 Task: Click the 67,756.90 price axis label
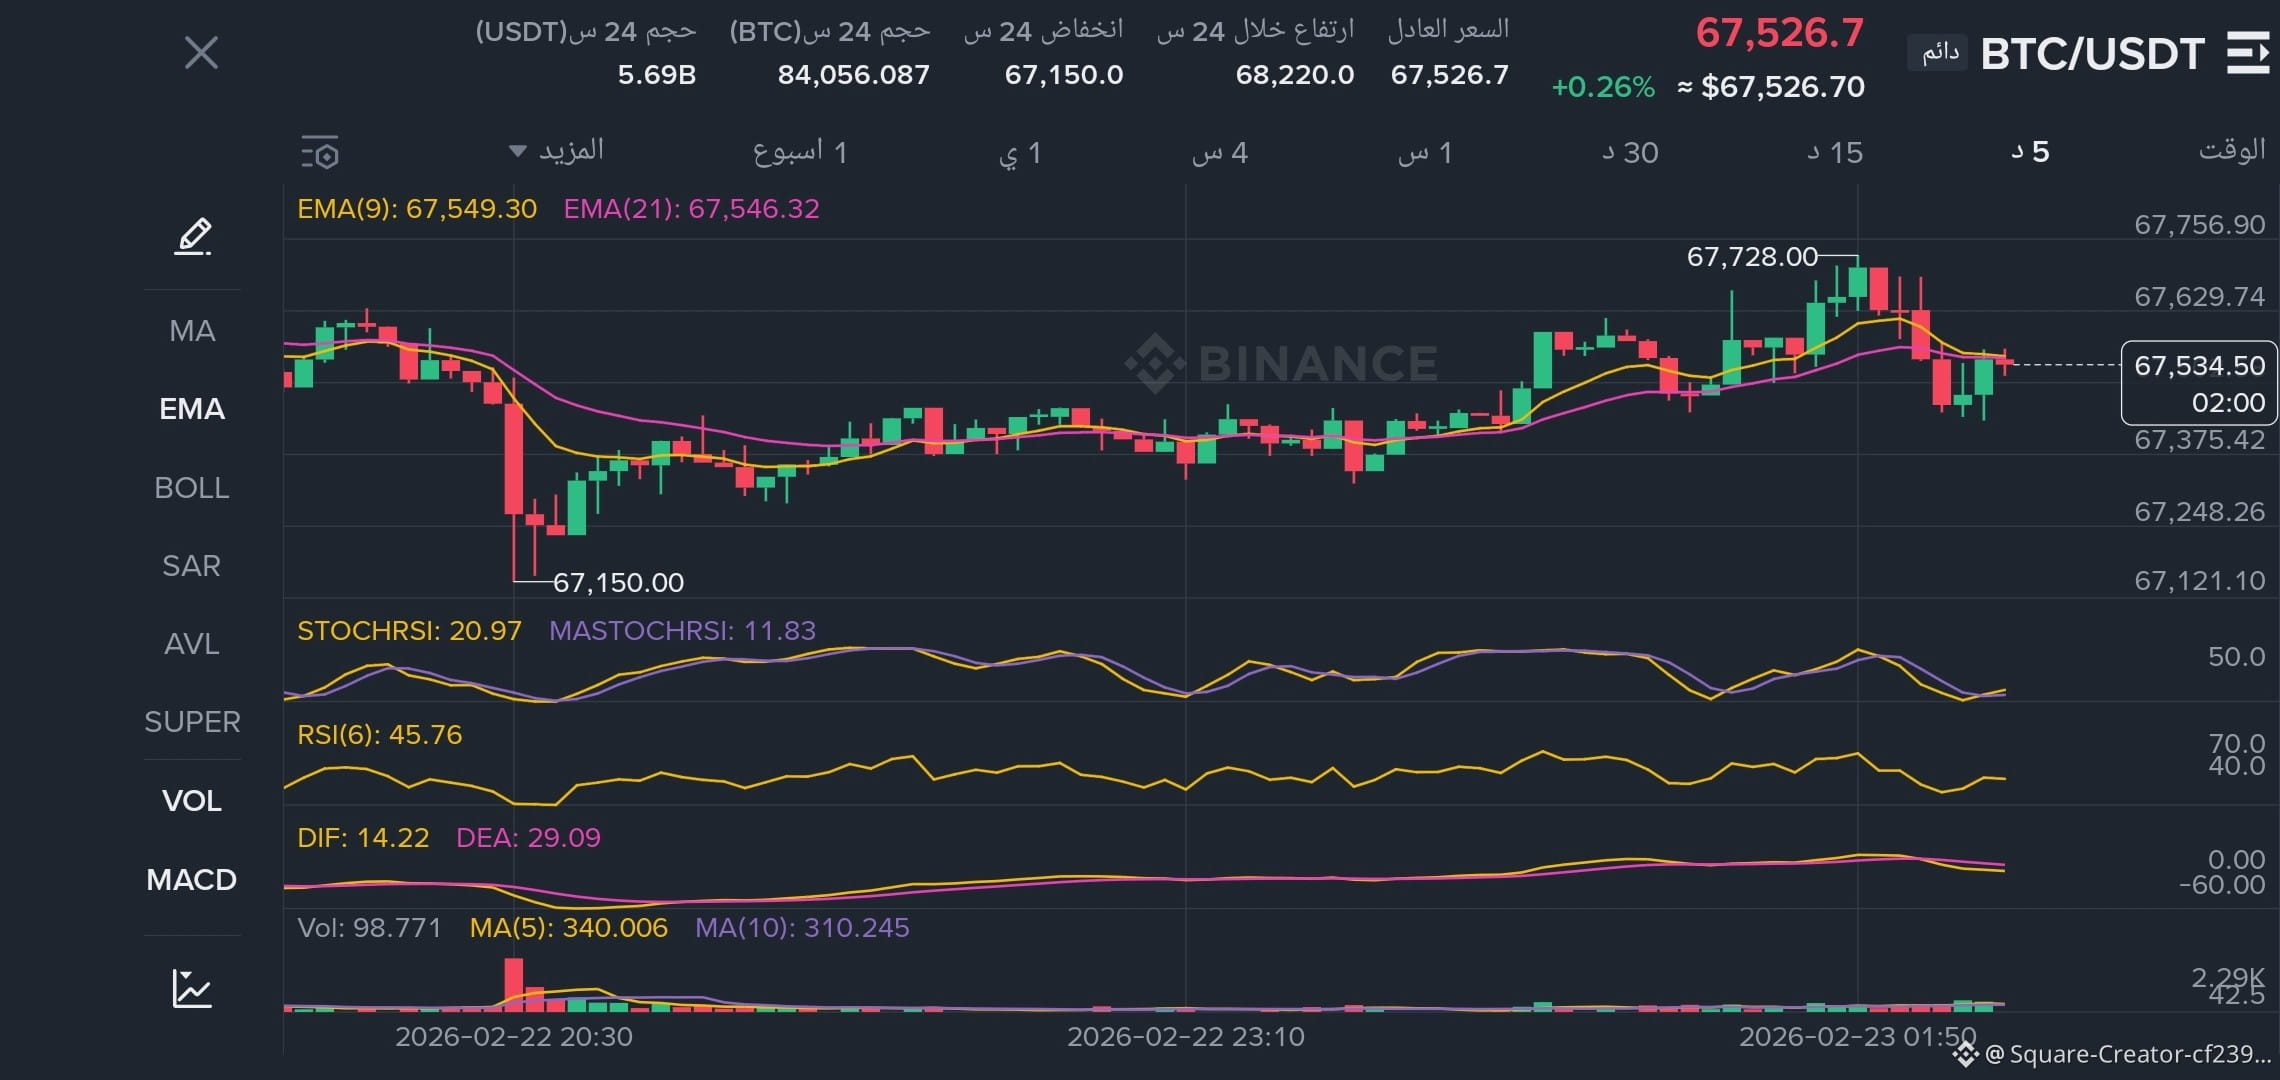tap(2200, 225)
